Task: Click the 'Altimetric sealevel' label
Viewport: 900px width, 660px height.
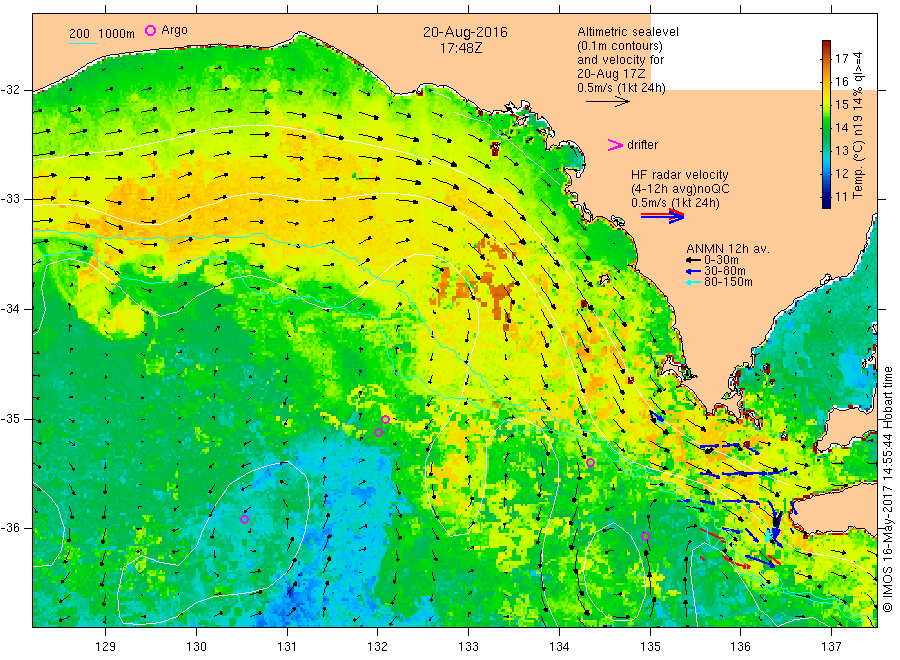Action: click(628, 32)
